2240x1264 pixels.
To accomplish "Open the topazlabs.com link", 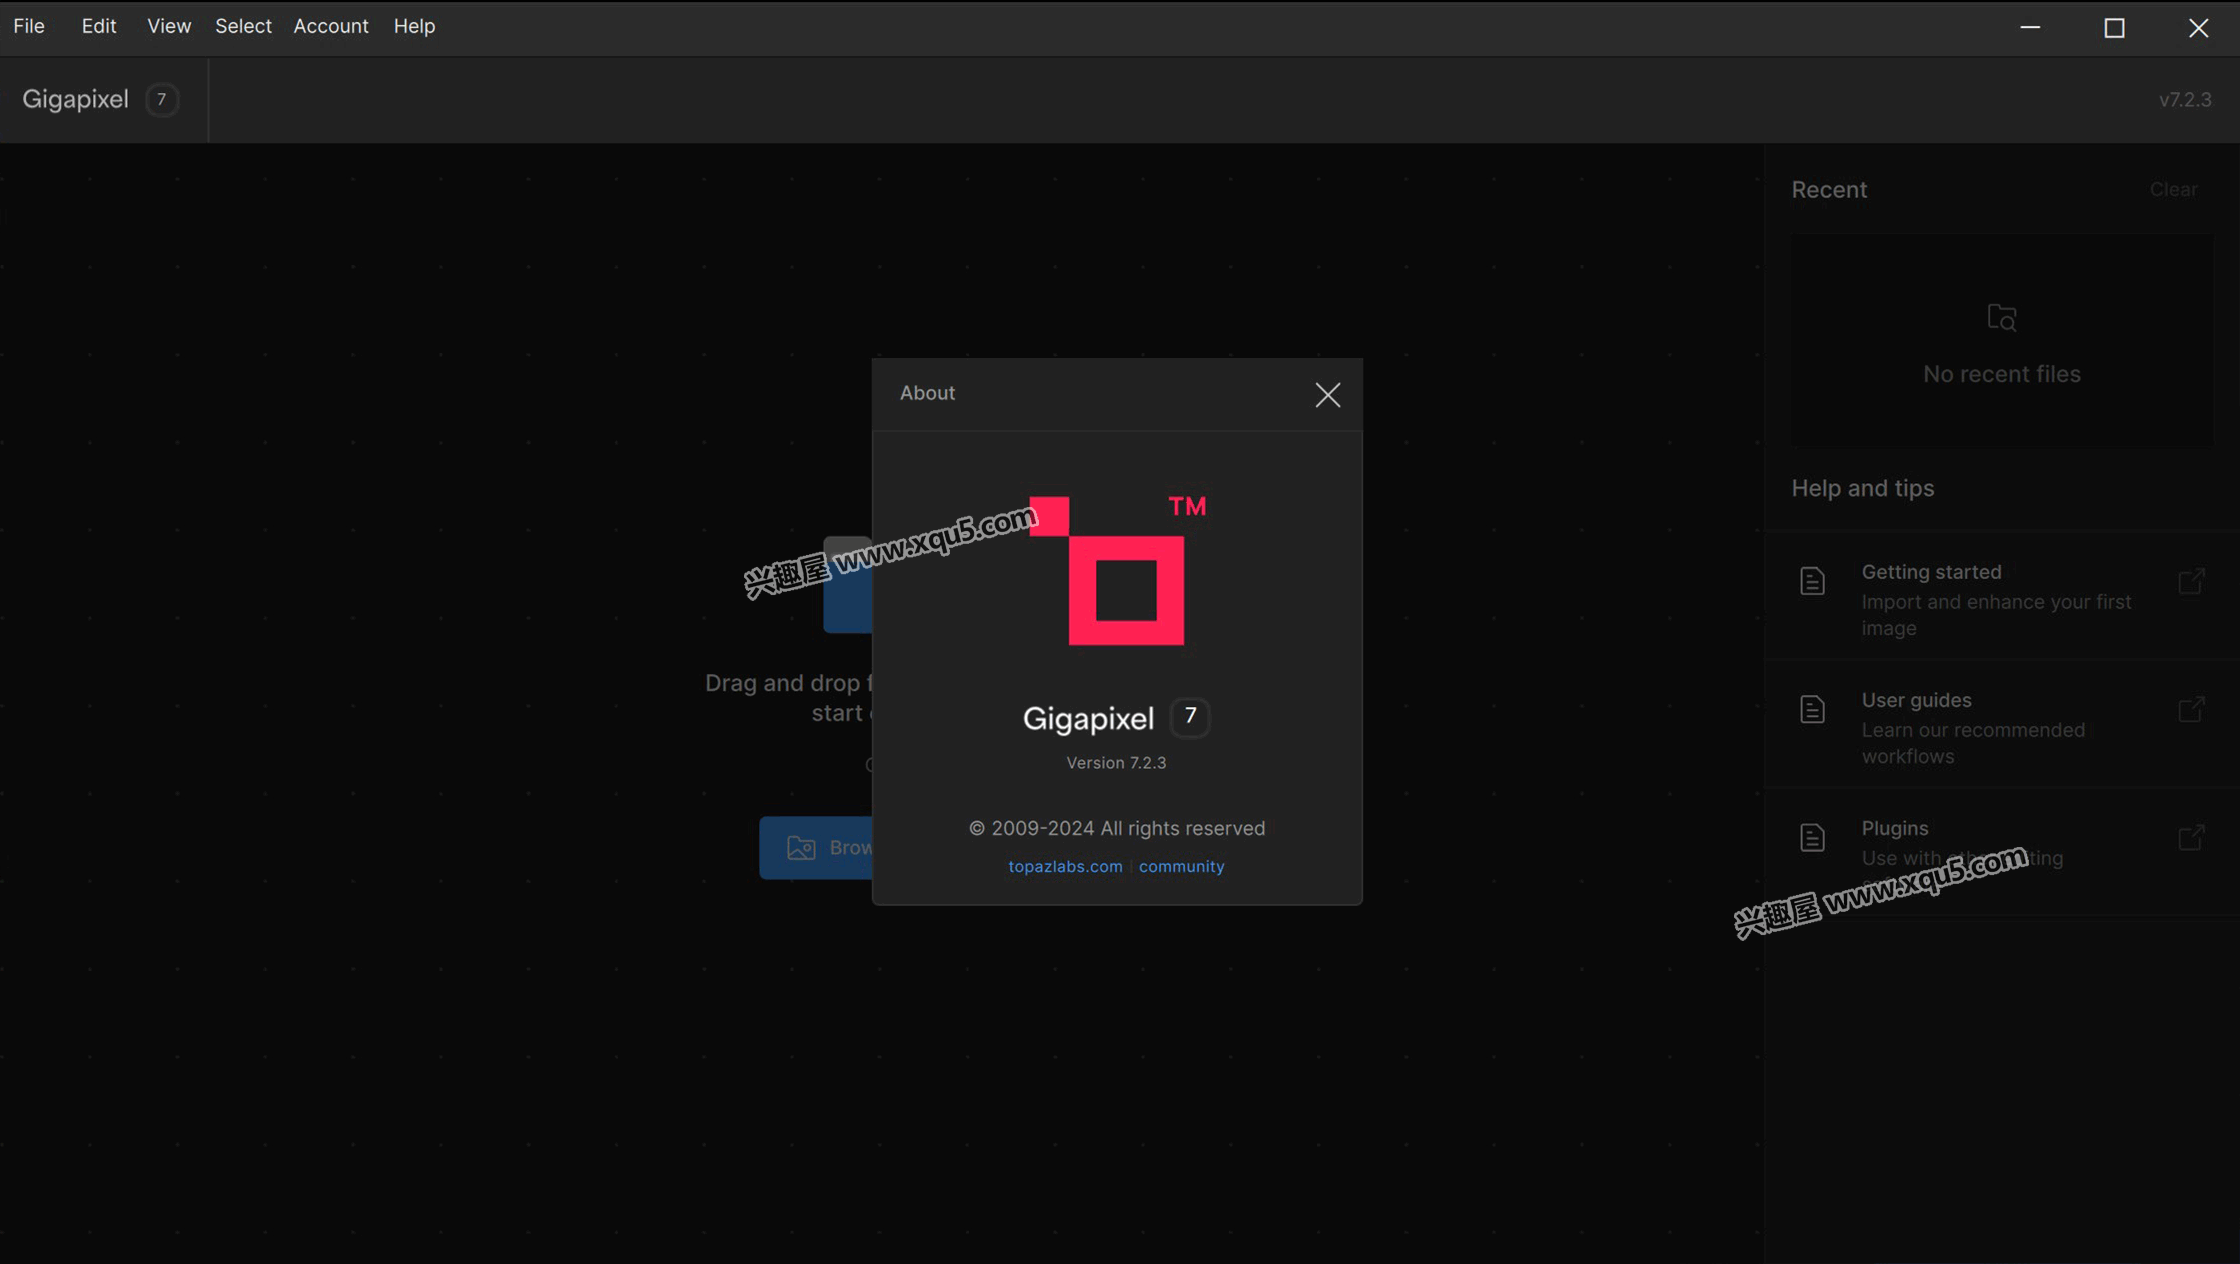I will point(1065,866).
